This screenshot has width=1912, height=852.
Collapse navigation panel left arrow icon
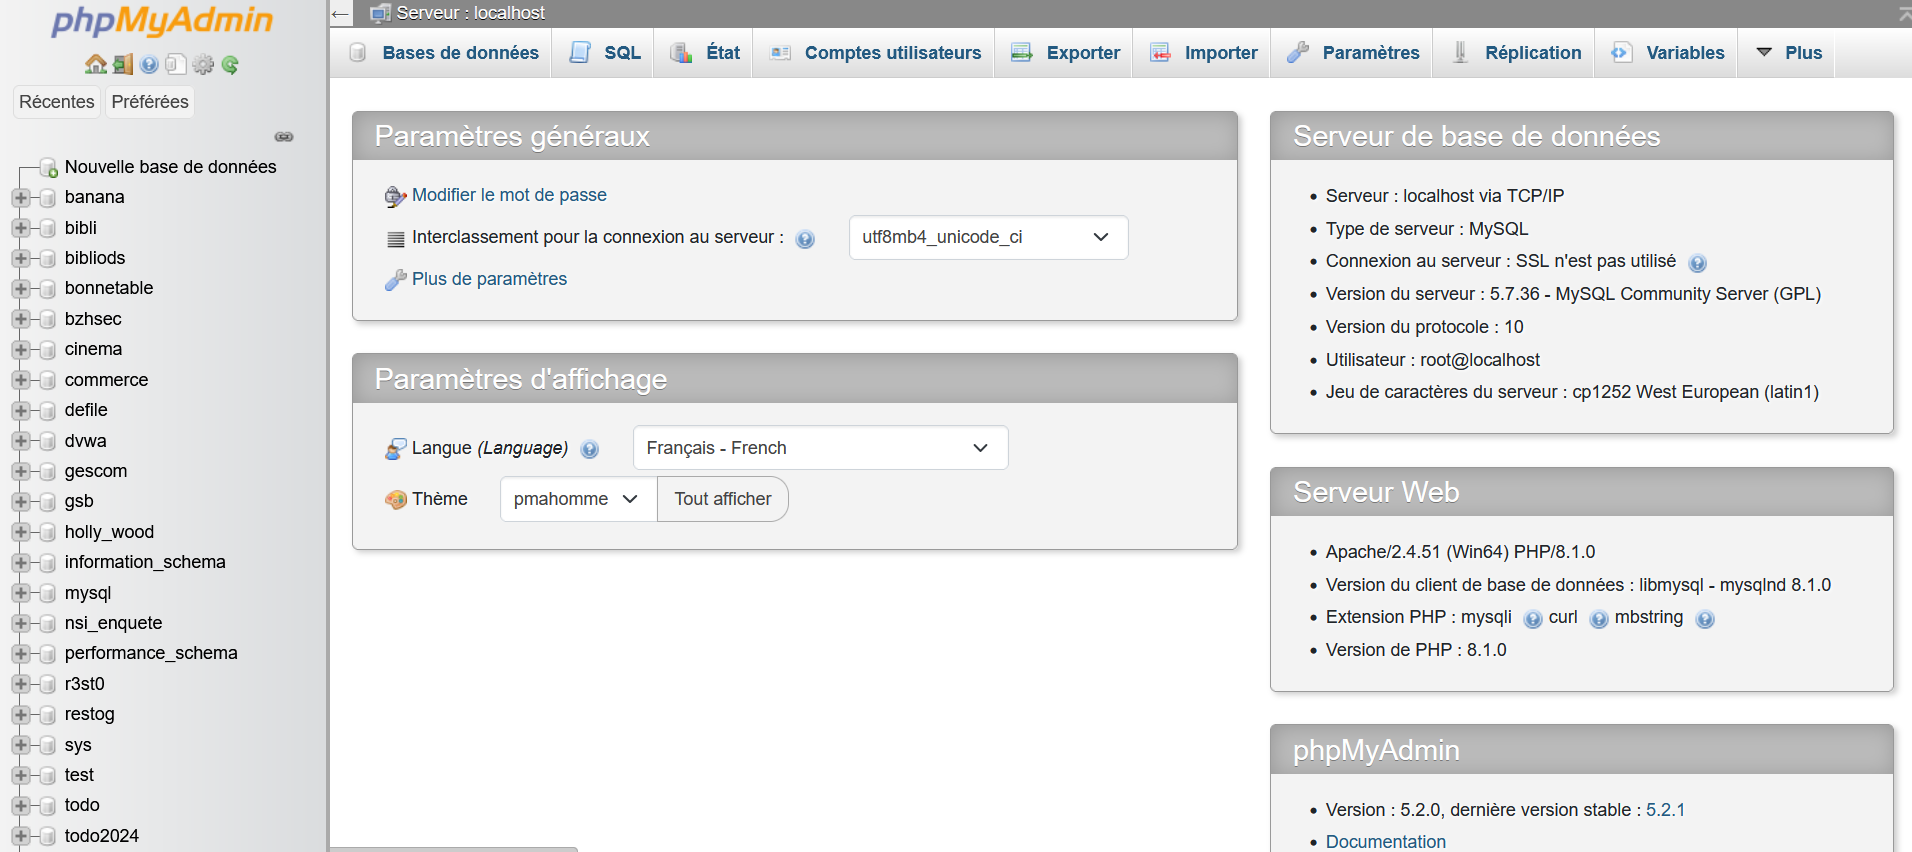pos(340,13)
